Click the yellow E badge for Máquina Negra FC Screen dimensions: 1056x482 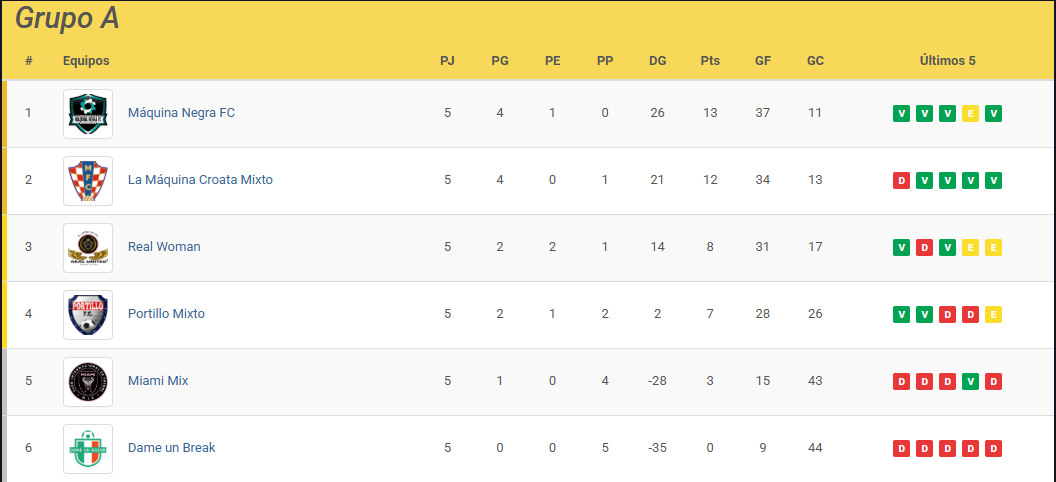click(970, 114)
